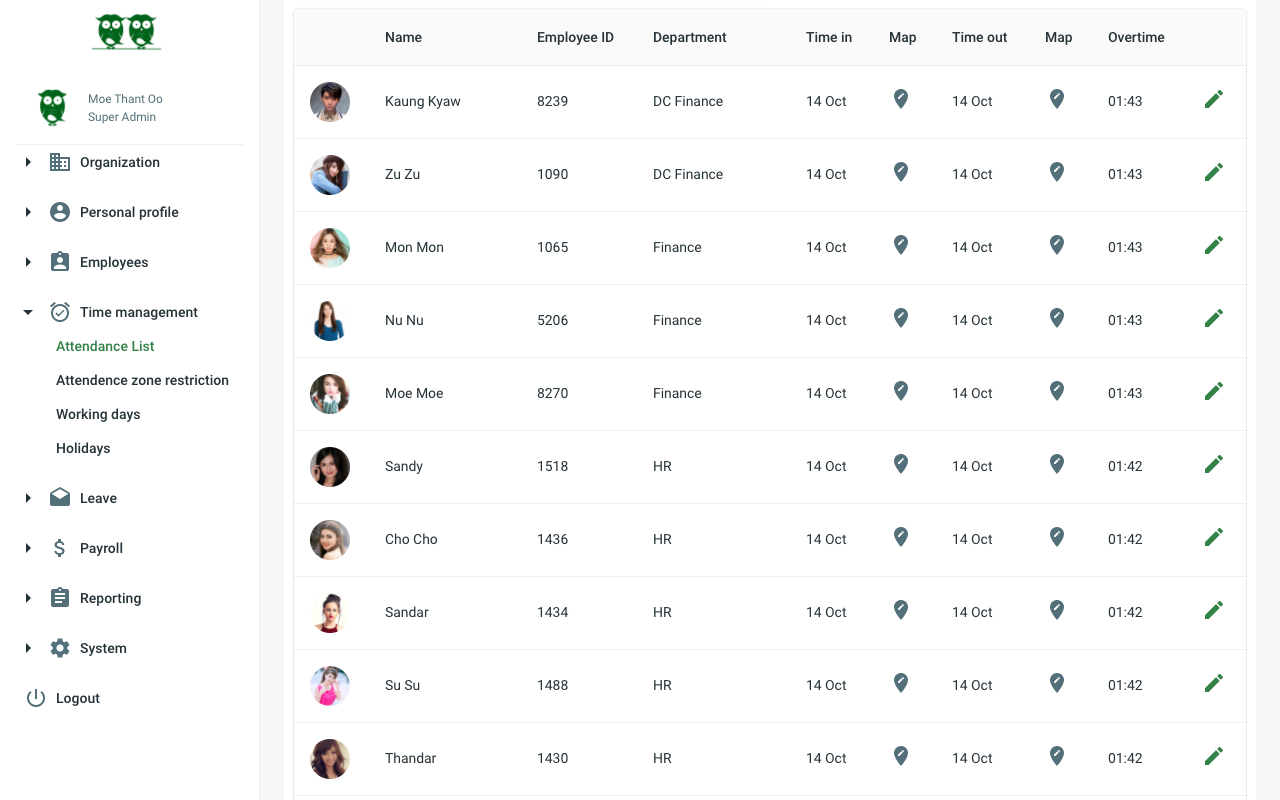The image size is (1280, 800).
Task: Open Attendence zone restriction page
Action: pyautogui.click(x=142, y=380)
